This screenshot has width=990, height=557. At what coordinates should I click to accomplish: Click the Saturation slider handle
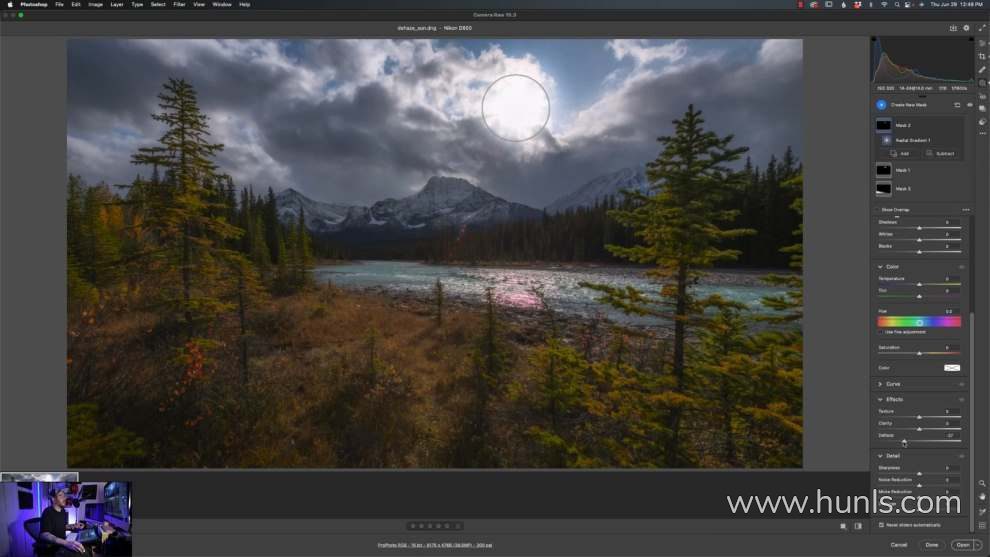coord(919,353)
